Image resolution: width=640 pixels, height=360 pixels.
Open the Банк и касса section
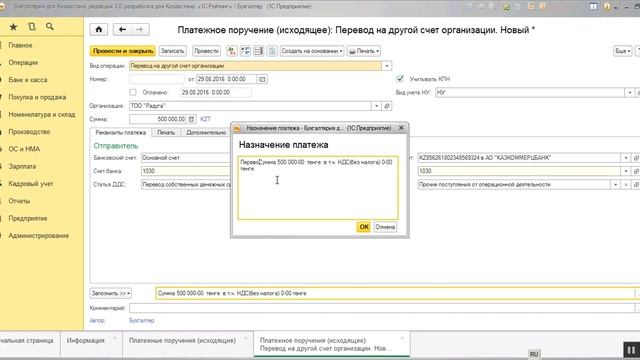pos(28,80)
